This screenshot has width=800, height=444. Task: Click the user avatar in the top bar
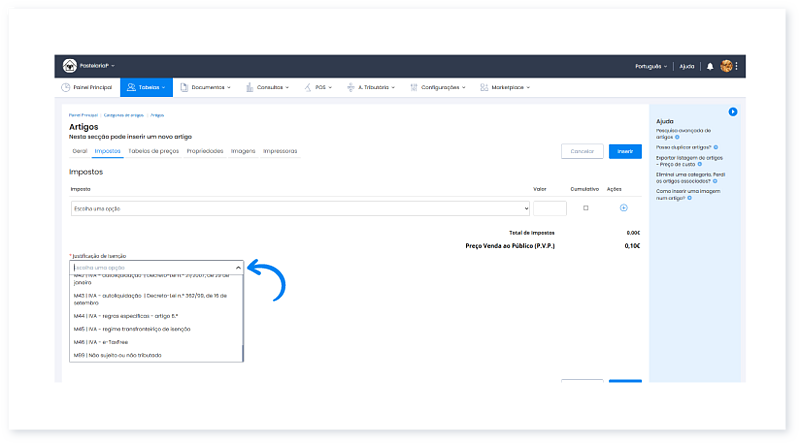(727, 66)
